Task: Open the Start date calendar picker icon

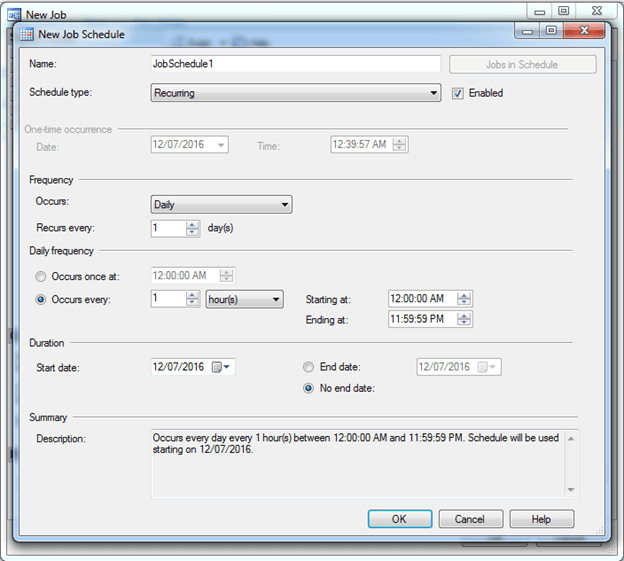Action: pyautogui.click(x=221, y=367)
